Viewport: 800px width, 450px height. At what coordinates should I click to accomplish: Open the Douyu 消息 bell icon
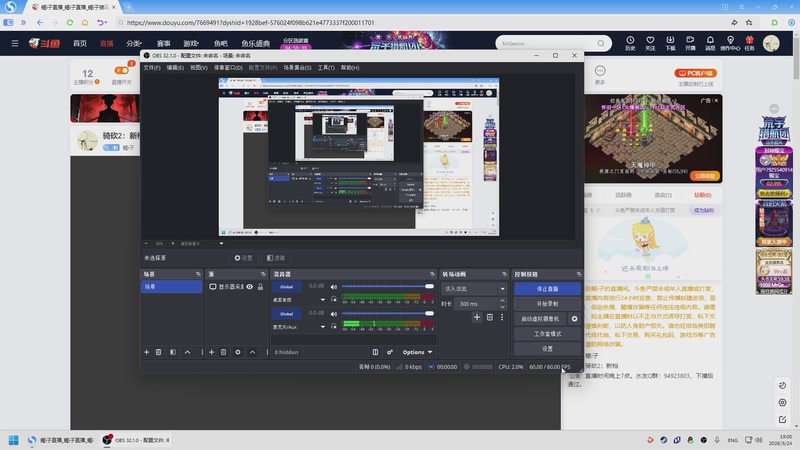pos(710,43)
